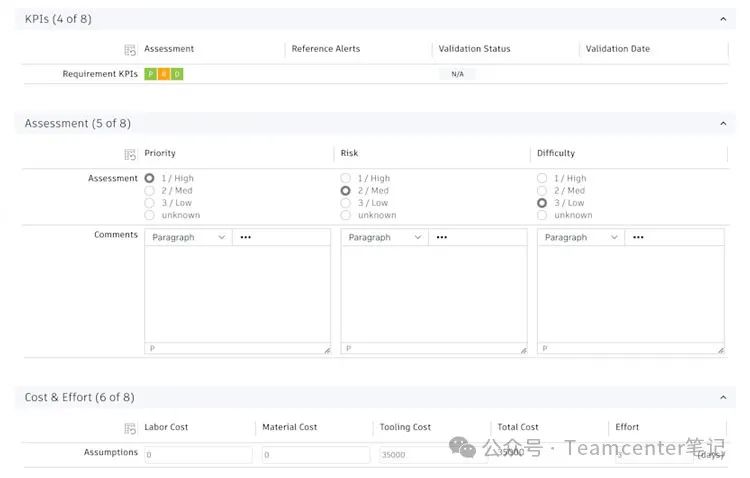Select Priority 2 / Med radio button
The height and width of the screenshot is (478, 750).
(x=150, y=191)
